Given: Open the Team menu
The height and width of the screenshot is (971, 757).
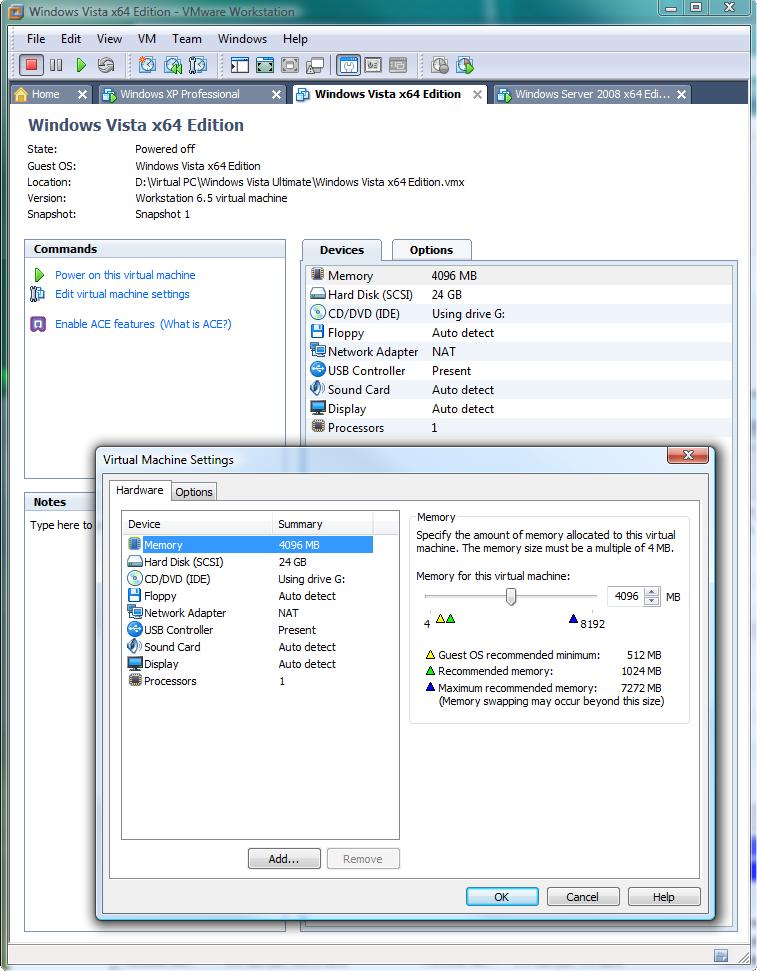Looking at the screenshot, I should coord(186,38).
